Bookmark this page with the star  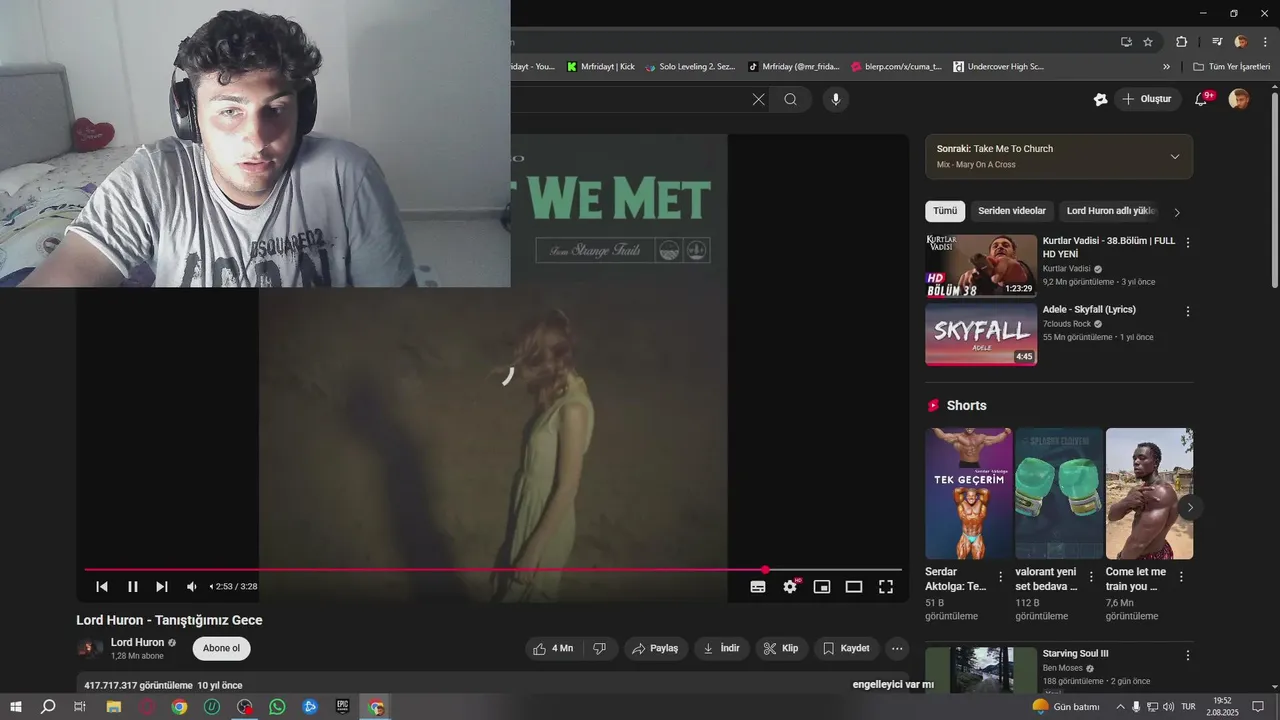(x=1148, y=42)
